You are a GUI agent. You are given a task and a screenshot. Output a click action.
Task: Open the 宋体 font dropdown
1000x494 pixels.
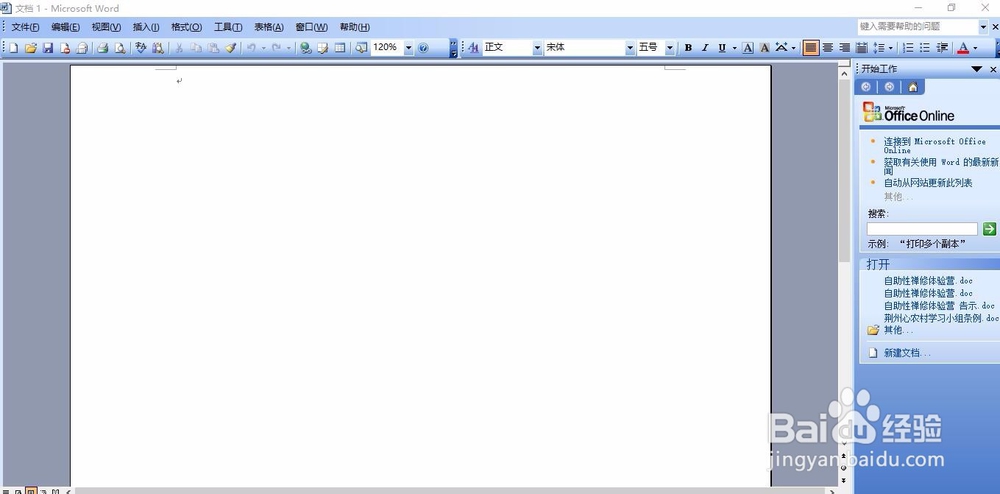(x=630, y=48)
